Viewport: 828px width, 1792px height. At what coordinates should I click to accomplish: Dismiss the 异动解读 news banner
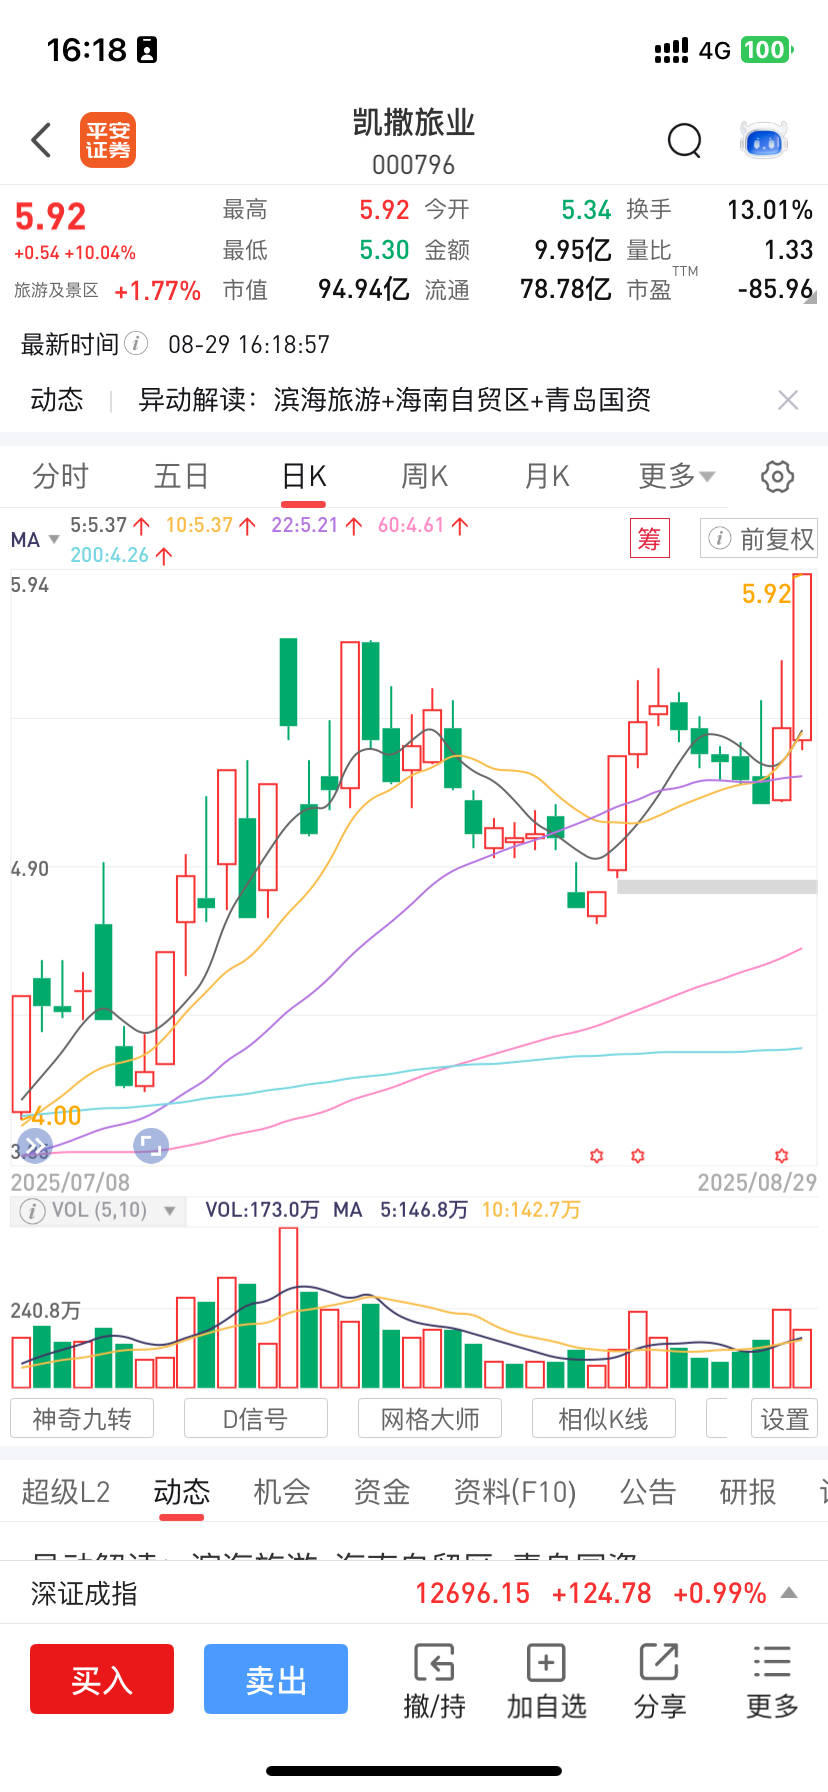[788, 400]
